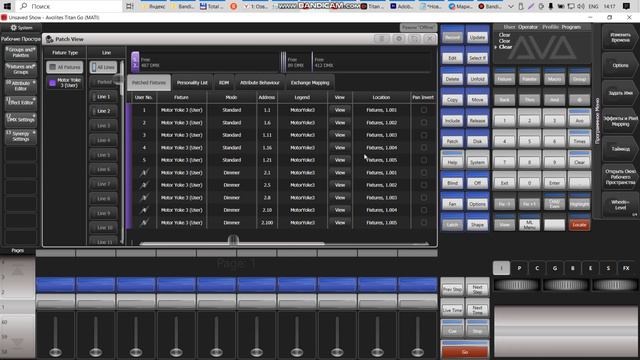Click the red Locate button

tap(579, 224)
